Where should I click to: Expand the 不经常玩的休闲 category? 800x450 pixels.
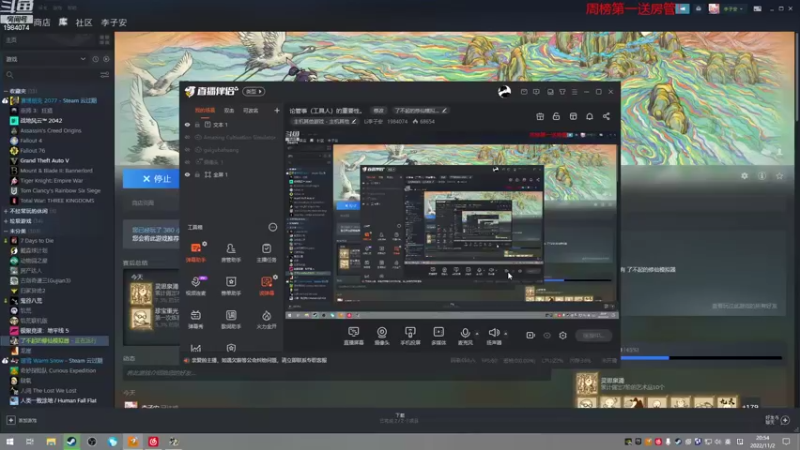pyautogui.click(x=6, y=211)
